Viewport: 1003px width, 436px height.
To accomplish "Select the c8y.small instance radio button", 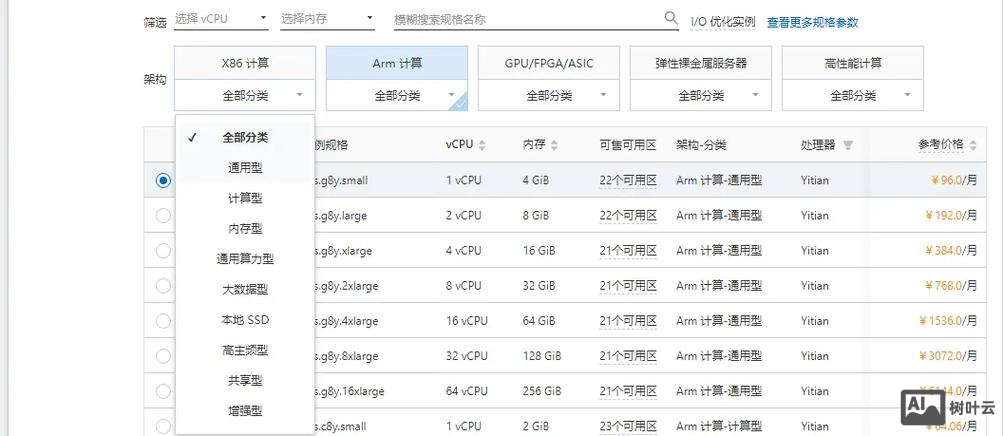I will point(163,426).
